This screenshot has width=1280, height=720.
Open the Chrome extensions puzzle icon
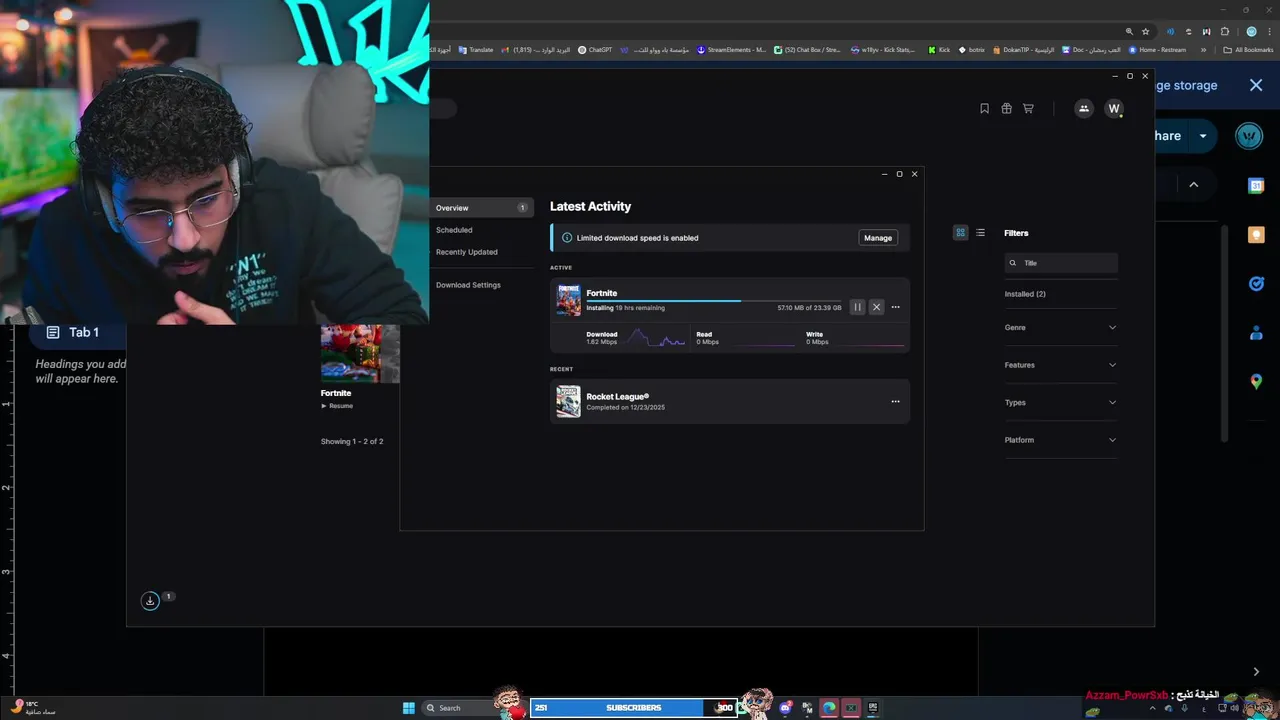tap(1225, 31)
